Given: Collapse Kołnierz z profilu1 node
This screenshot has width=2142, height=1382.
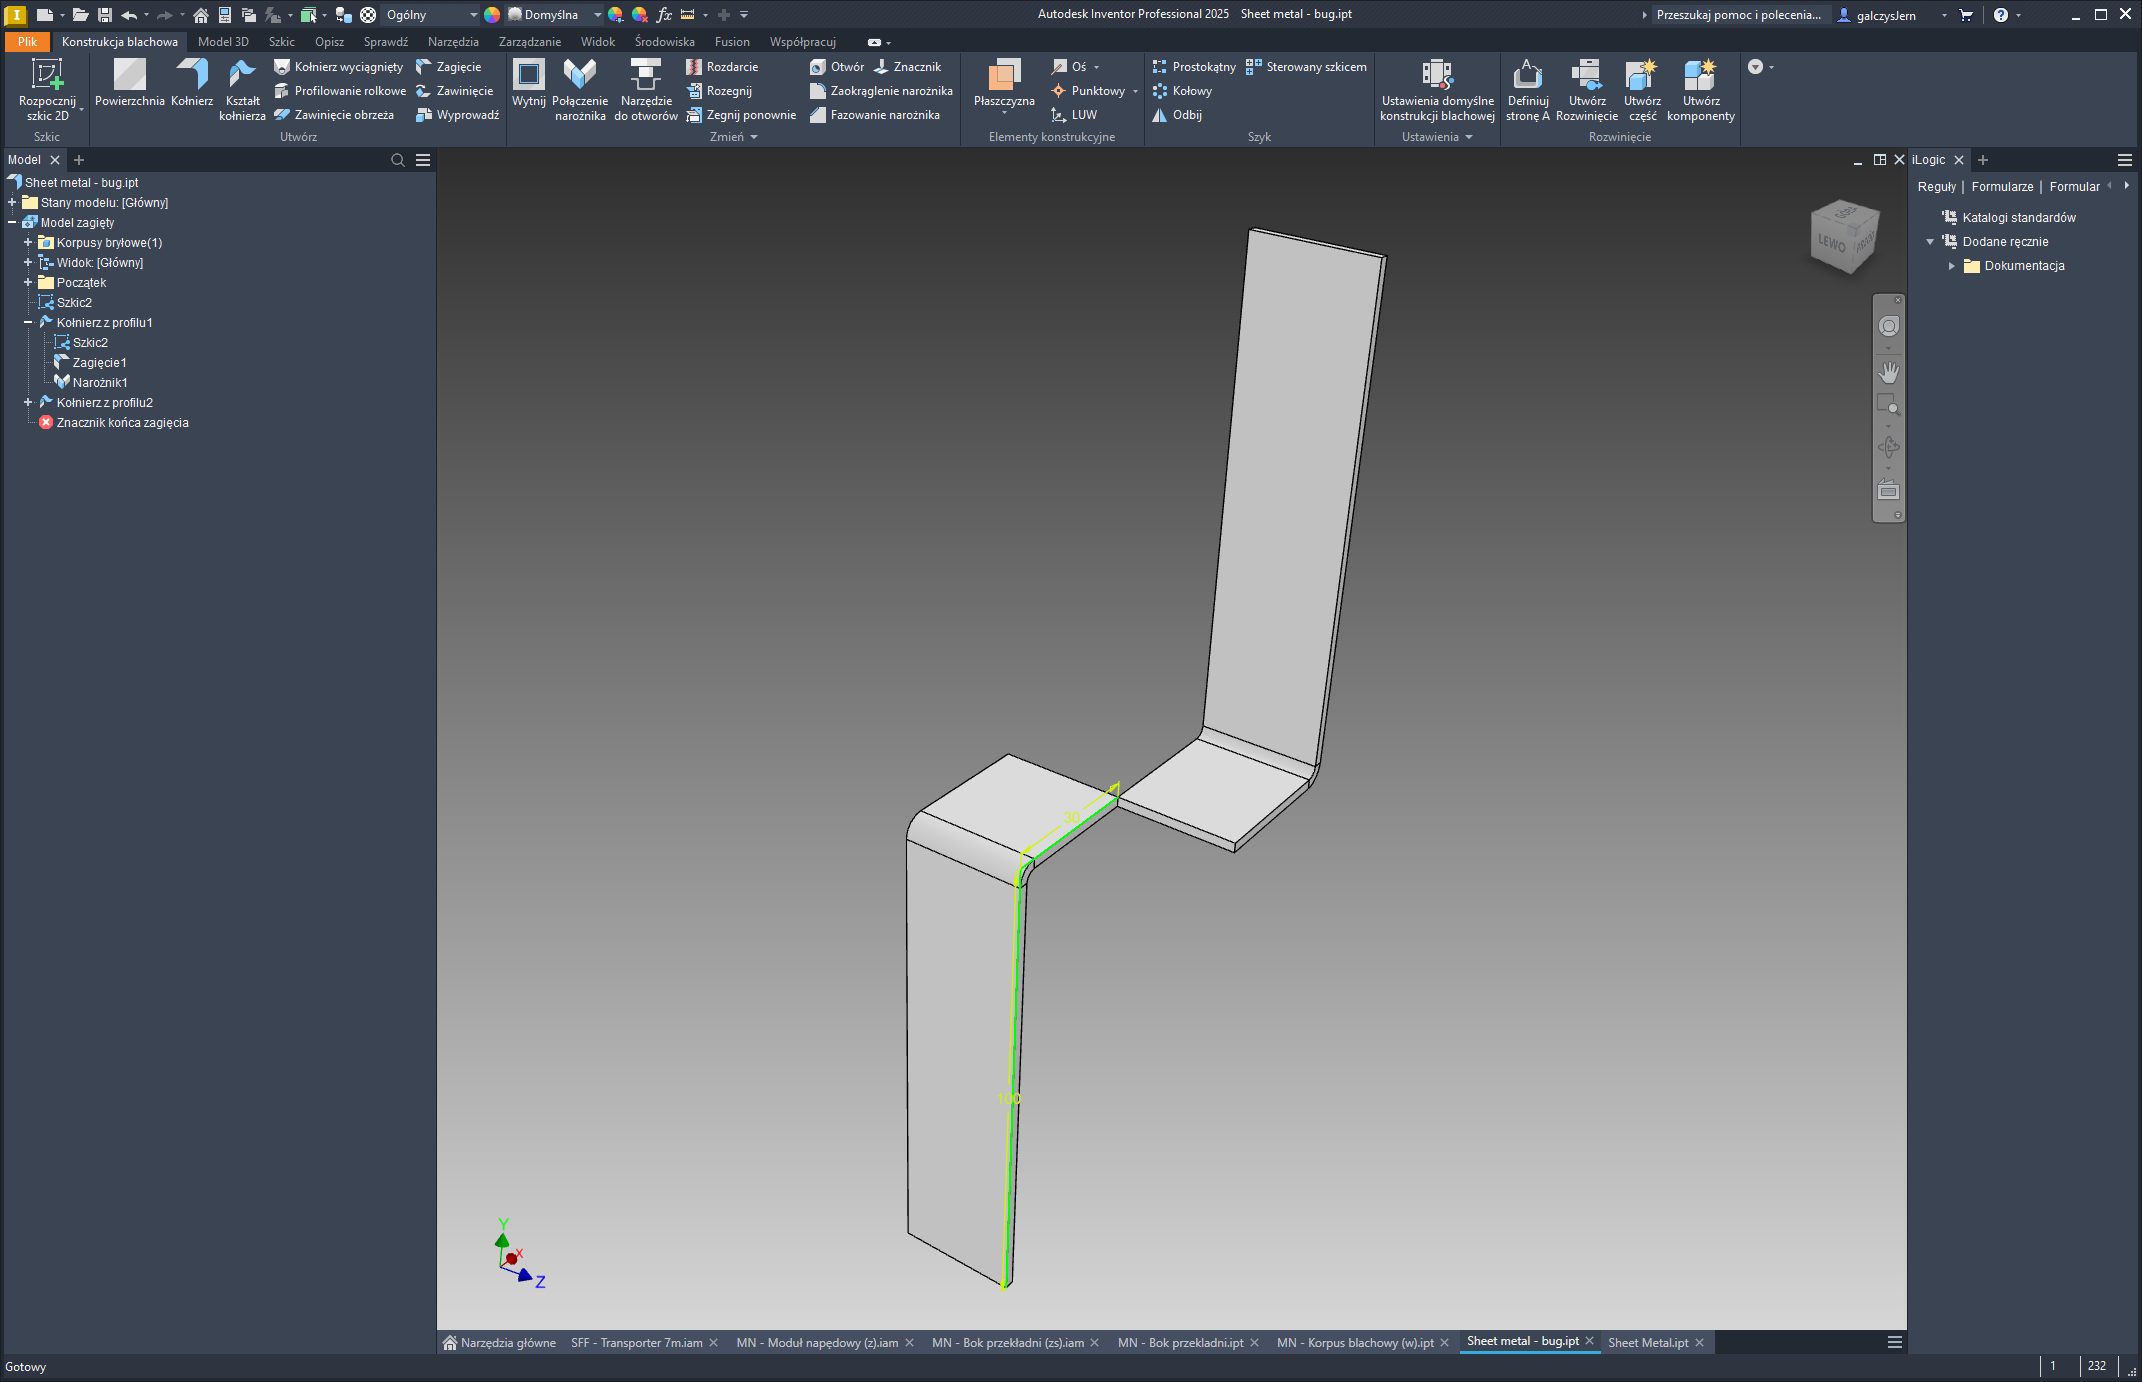Looking at the screenshot, I should [28, 323].
